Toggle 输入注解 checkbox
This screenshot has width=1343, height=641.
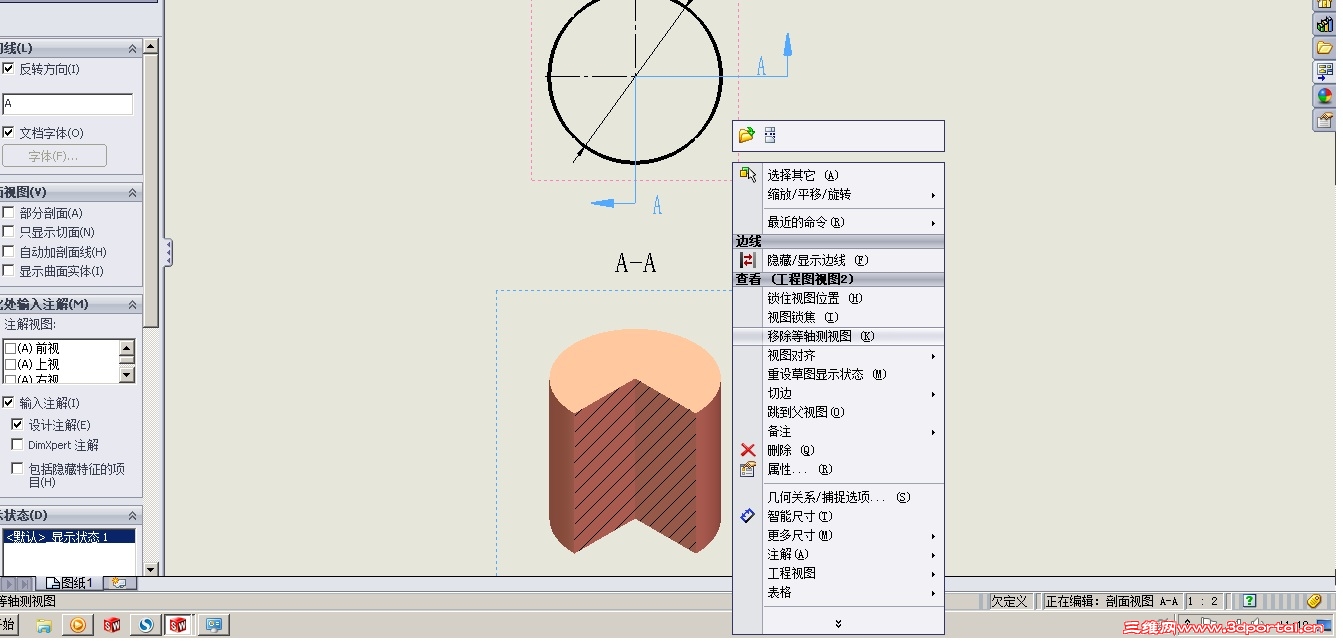(x=8, y=402)
